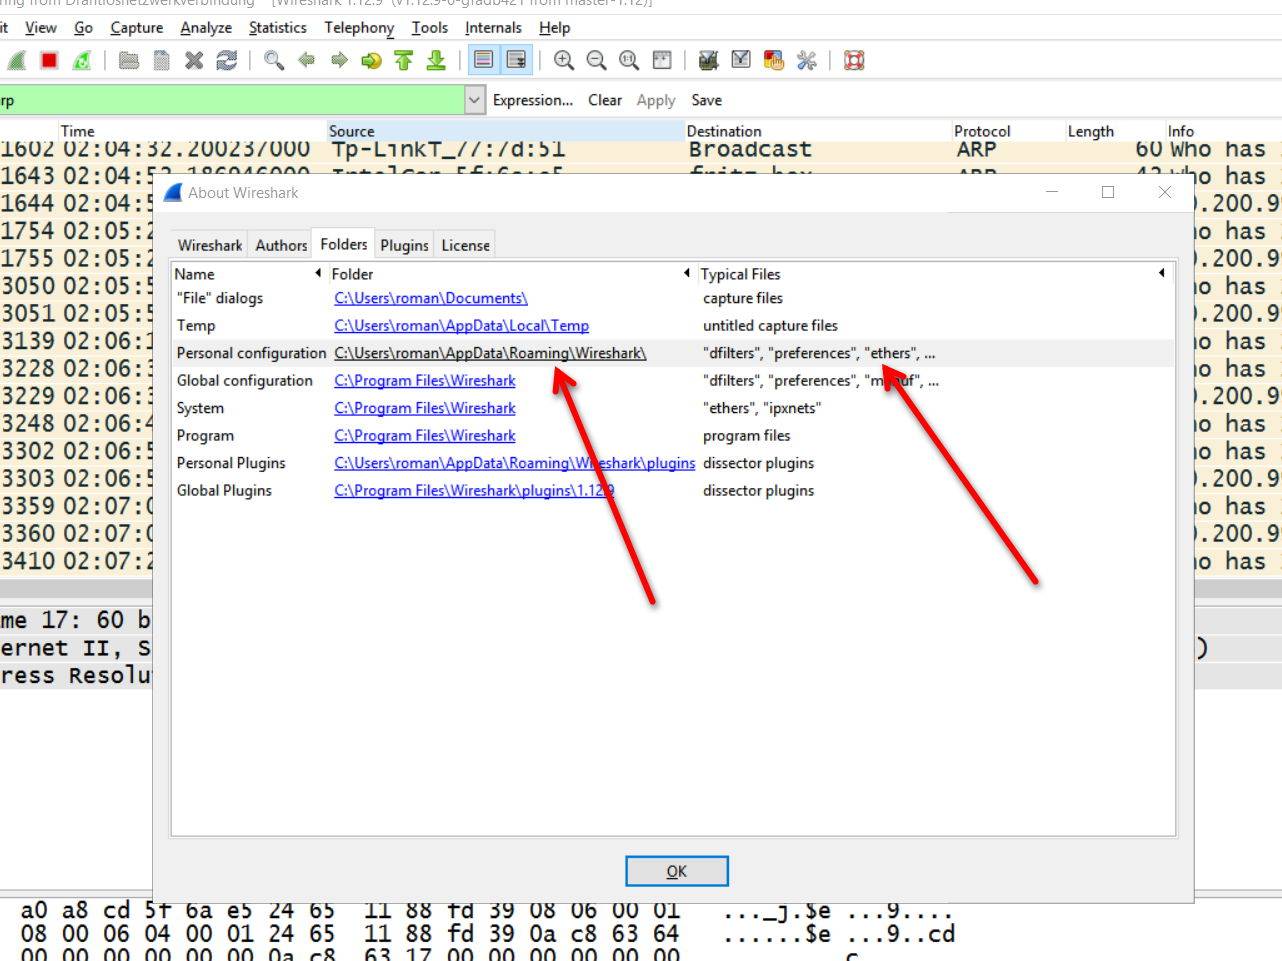Open the Help menu
This screenshot has height=961, width=1282.
(554, 28)
